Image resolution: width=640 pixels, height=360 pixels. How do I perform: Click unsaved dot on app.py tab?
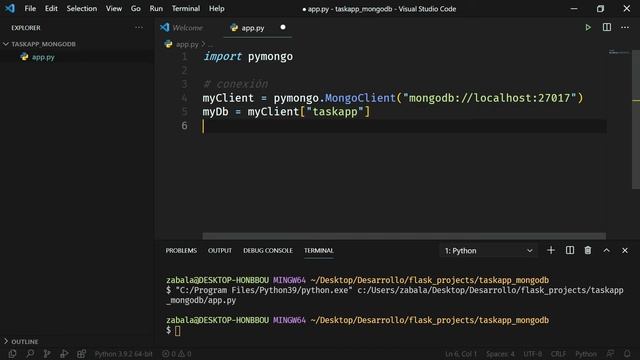coord(282,27)
